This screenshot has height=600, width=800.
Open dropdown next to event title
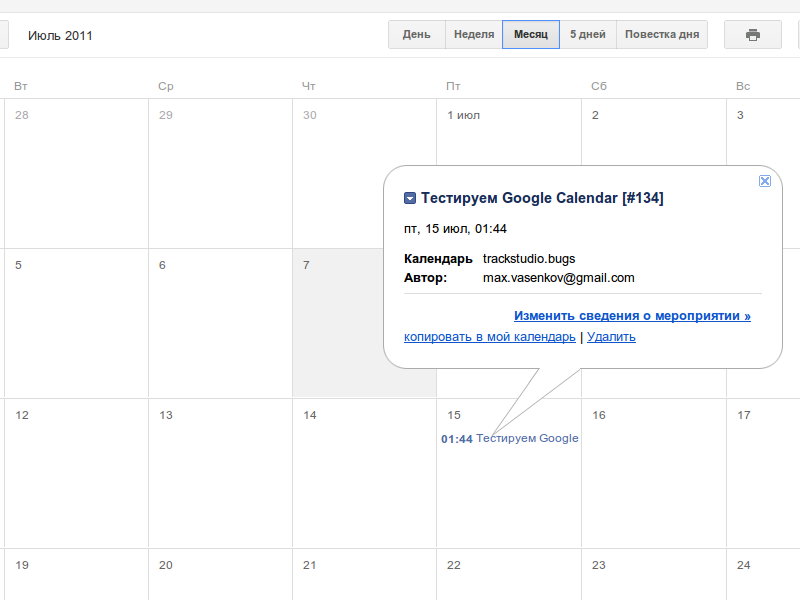[x=410, y=198]
